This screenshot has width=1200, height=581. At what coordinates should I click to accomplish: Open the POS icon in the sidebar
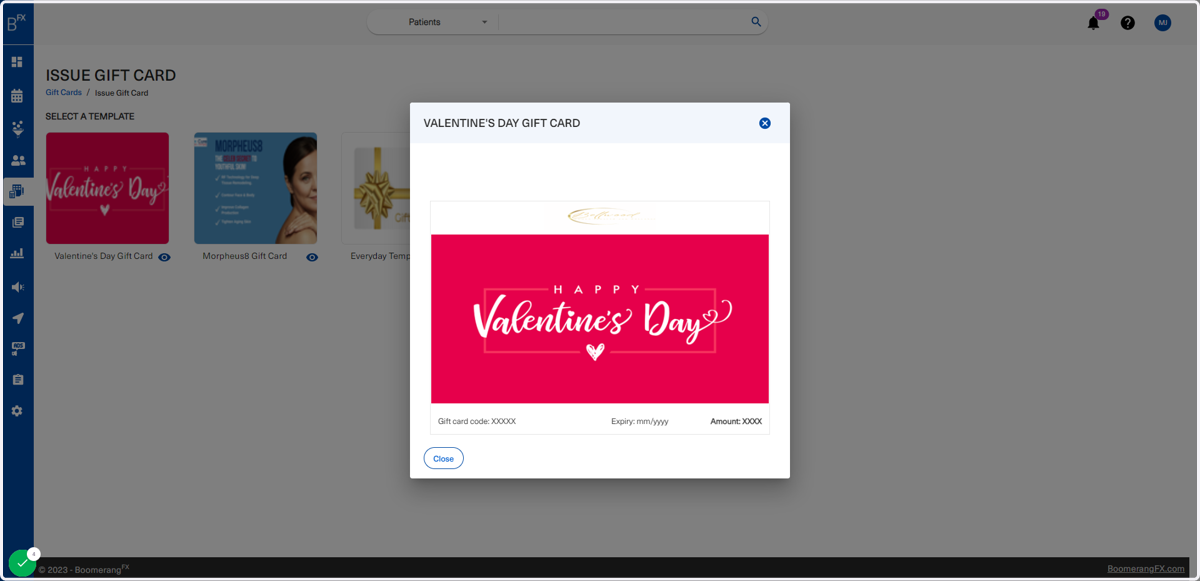pos(17,349)
